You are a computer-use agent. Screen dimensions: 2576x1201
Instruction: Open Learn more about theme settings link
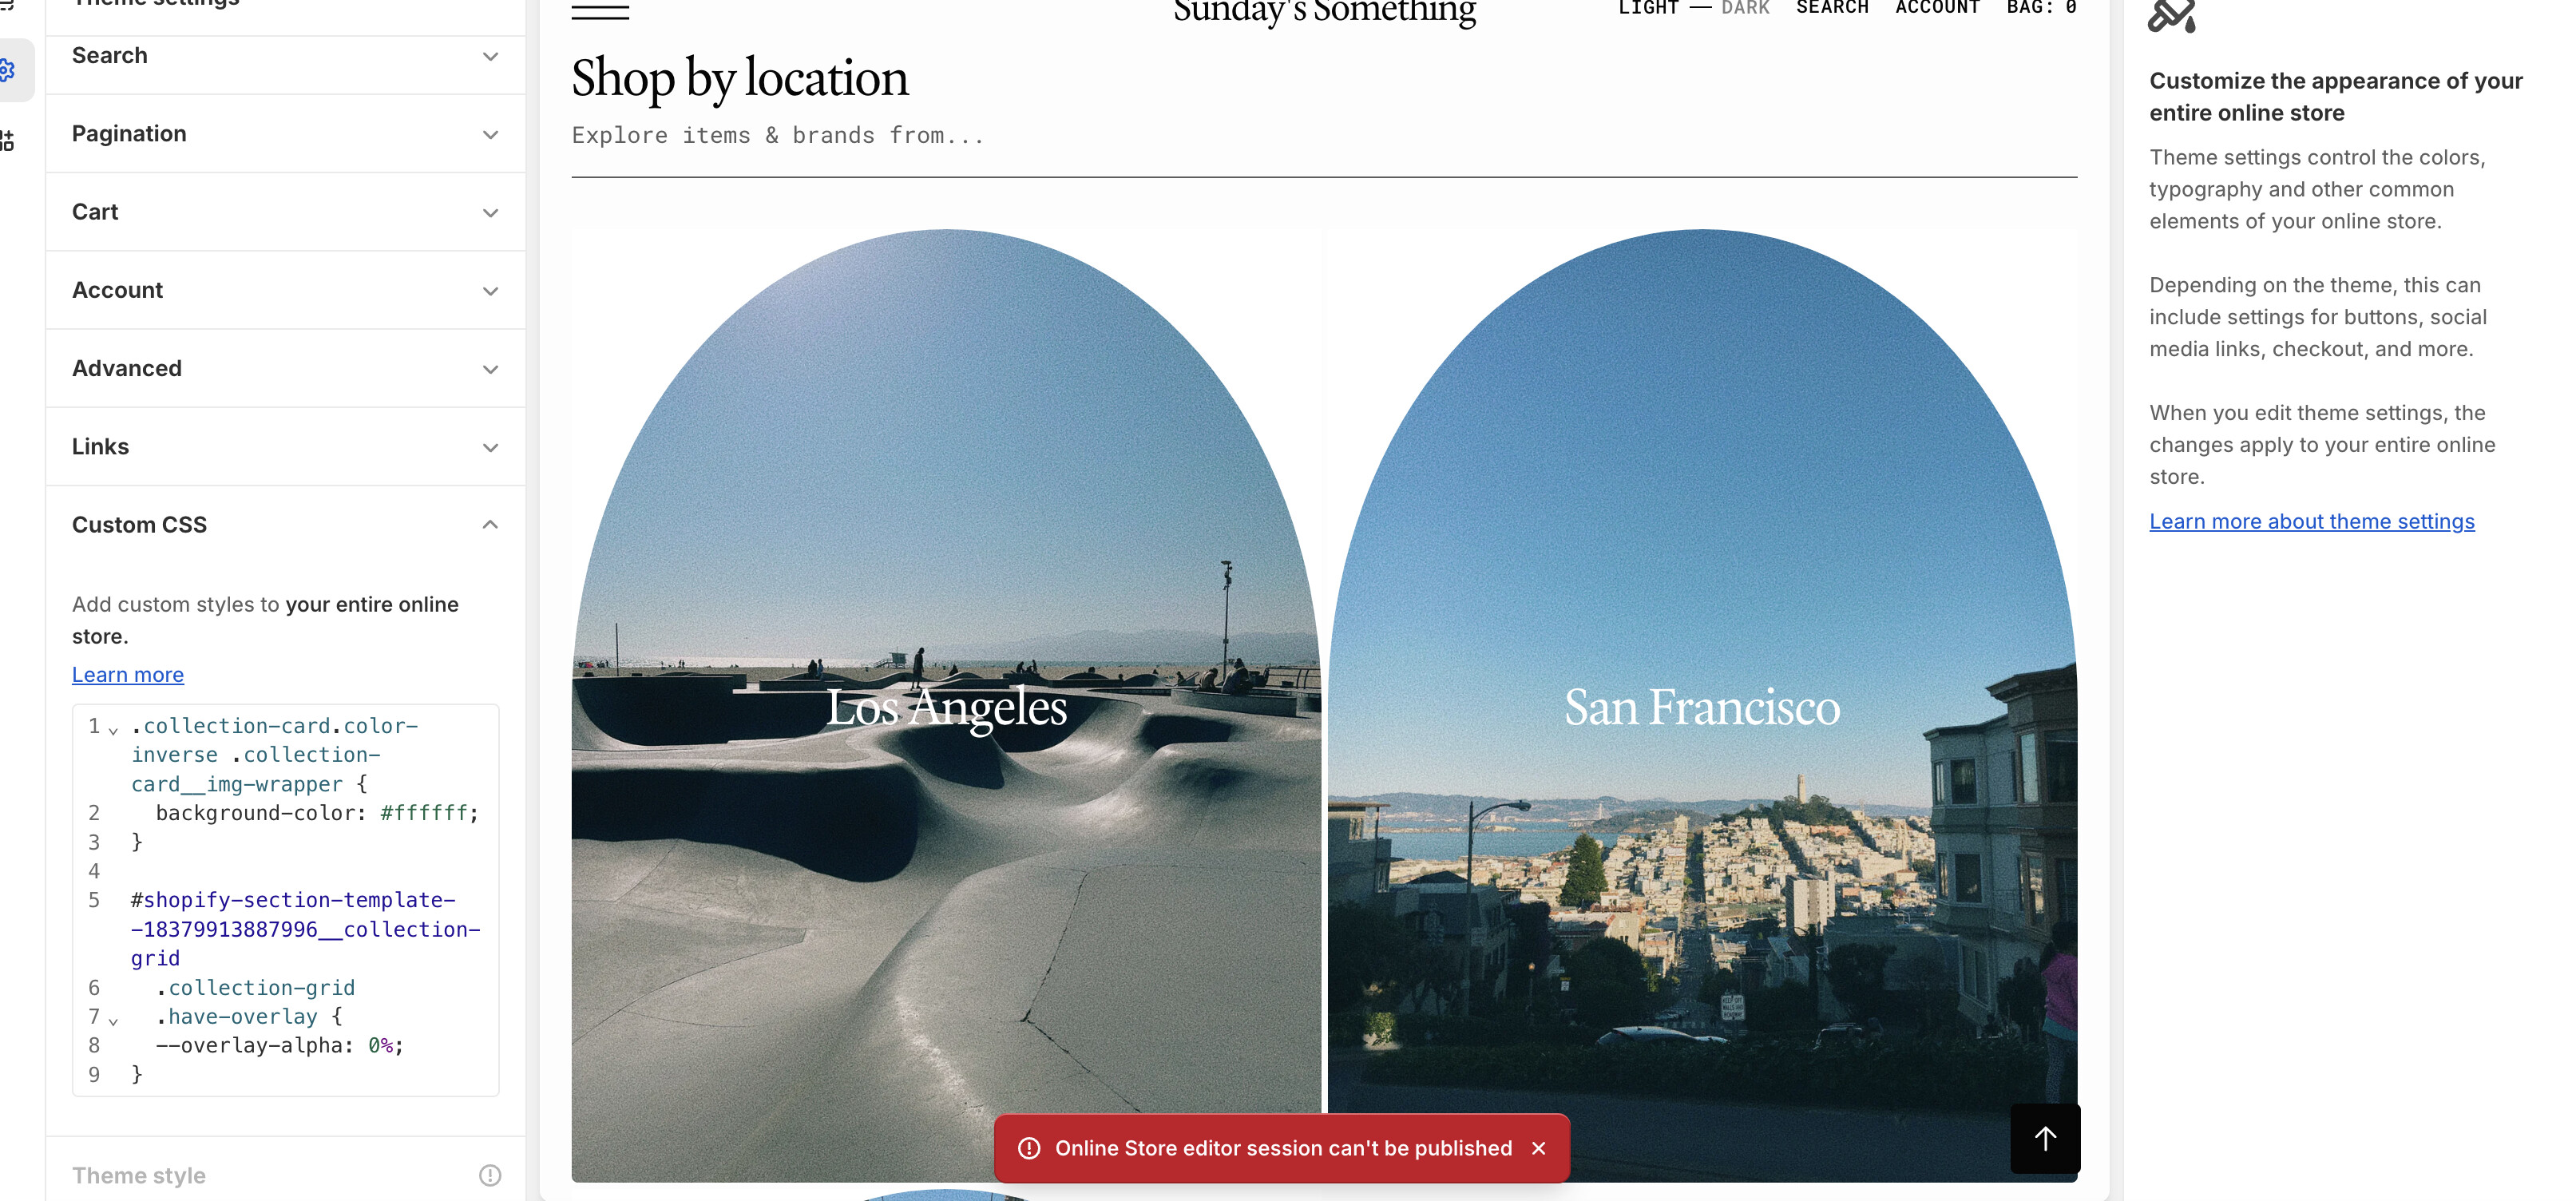pyautogui.click(x=2312, y=521)
